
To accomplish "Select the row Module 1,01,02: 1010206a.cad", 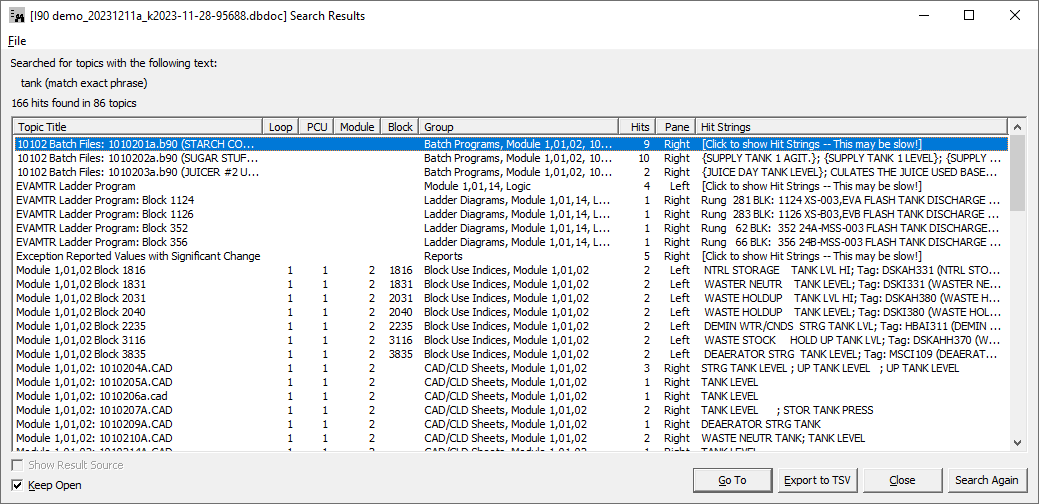I will 511,396.
